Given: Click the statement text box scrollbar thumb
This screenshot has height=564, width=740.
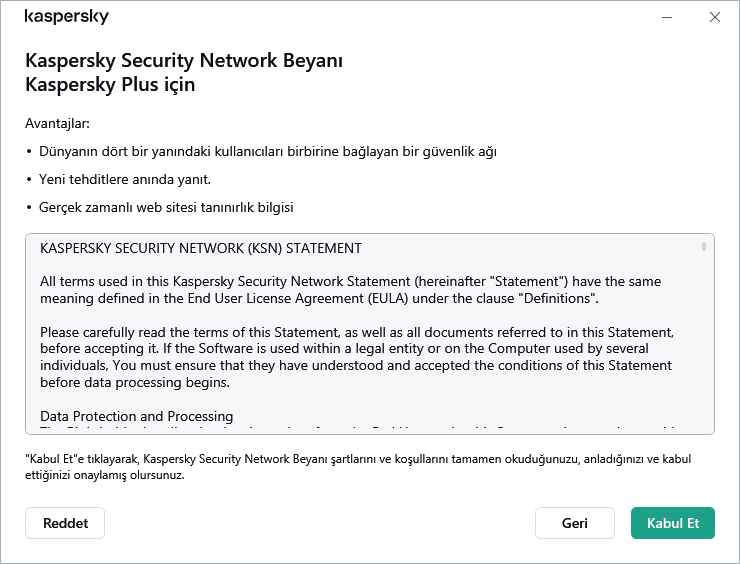Looking at the screenshot, I should pyautogui.click(x=704, y=246).
